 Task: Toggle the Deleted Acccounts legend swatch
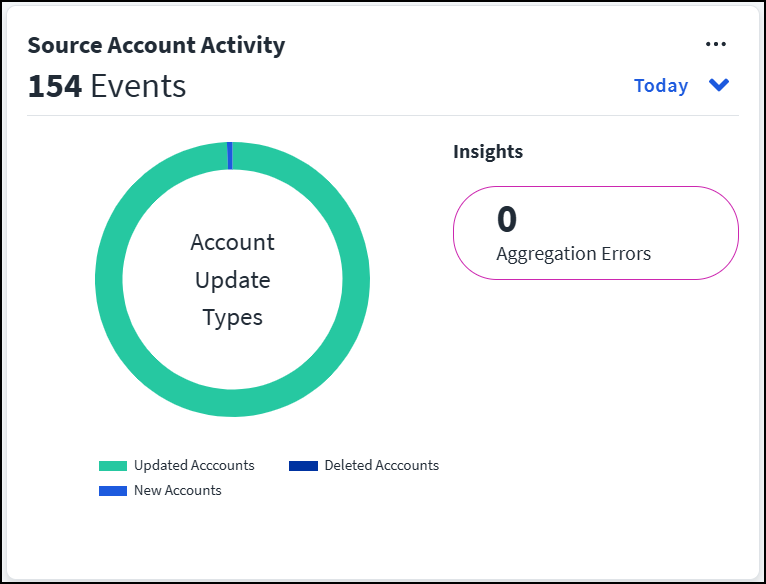coord(303,466)
